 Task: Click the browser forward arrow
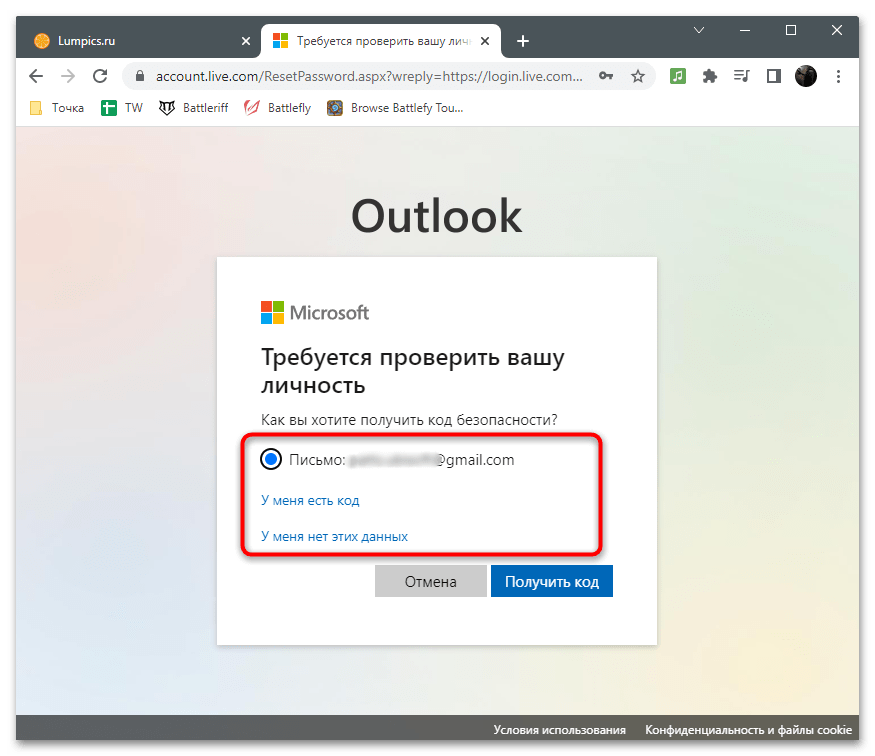68,76
